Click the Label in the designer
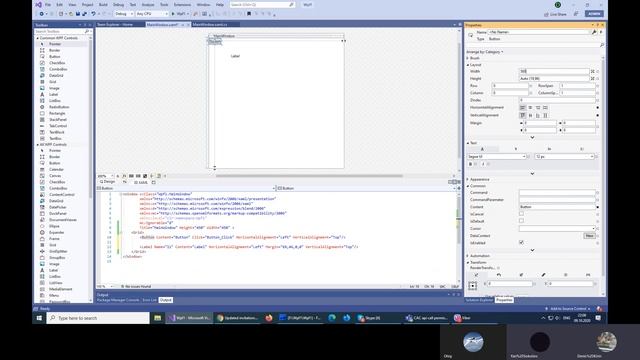Image resolution: width=640 pixels, height=360 pixels. 235,56
